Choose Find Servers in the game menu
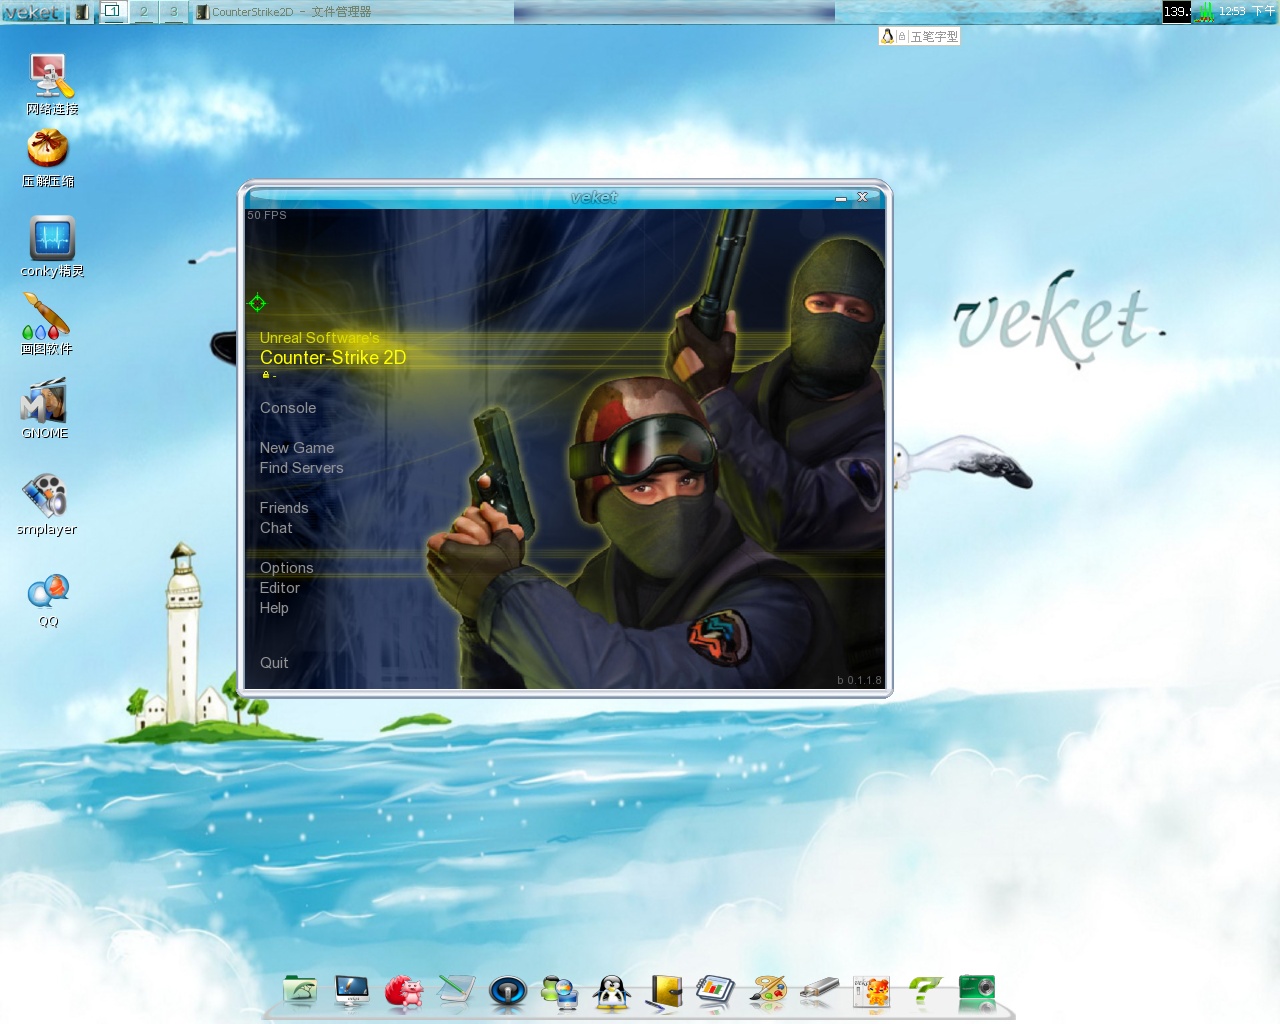 coord(301,468)
